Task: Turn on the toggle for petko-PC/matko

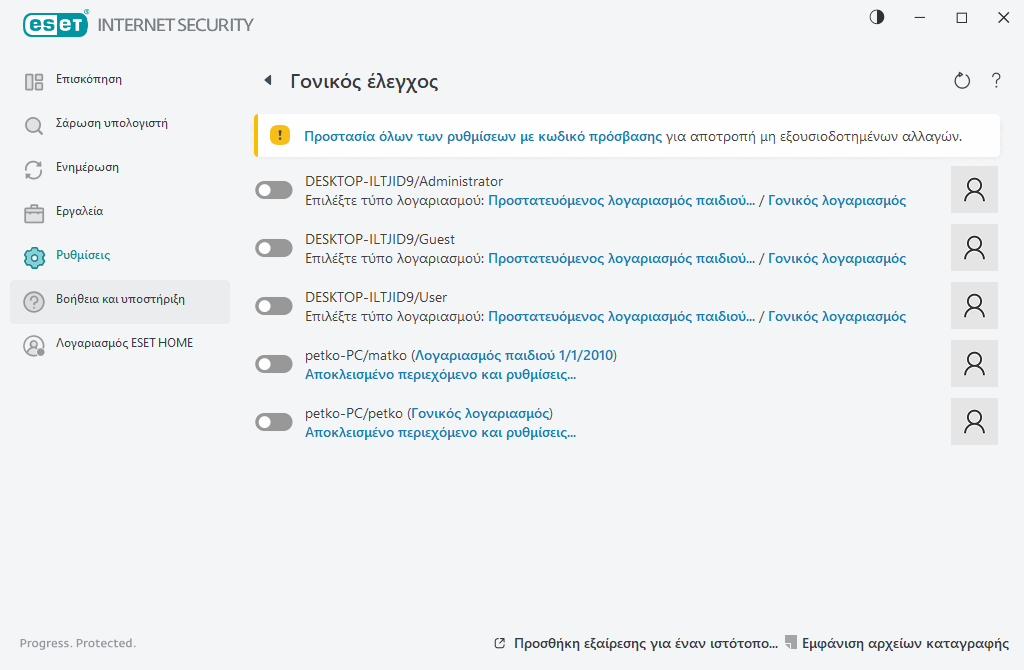Action: click(x=274, y=364)
